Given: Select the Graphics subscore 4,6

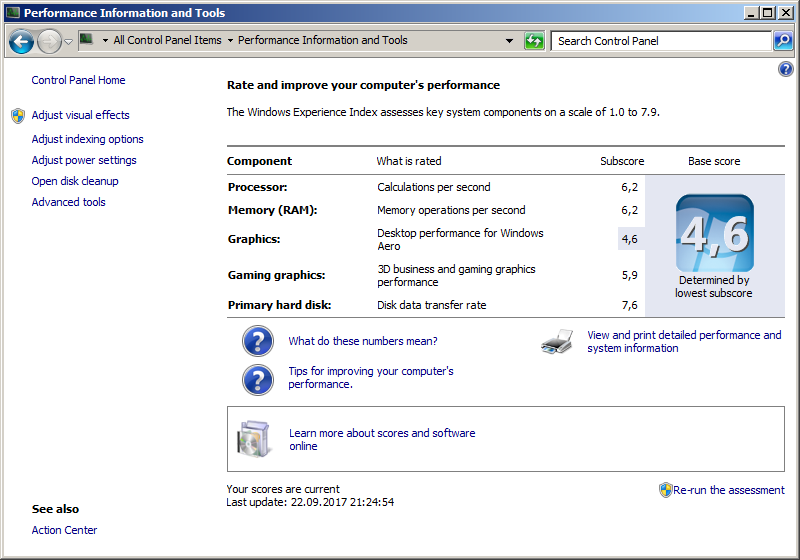Looking at the screenshot, I should pos(629,239).
